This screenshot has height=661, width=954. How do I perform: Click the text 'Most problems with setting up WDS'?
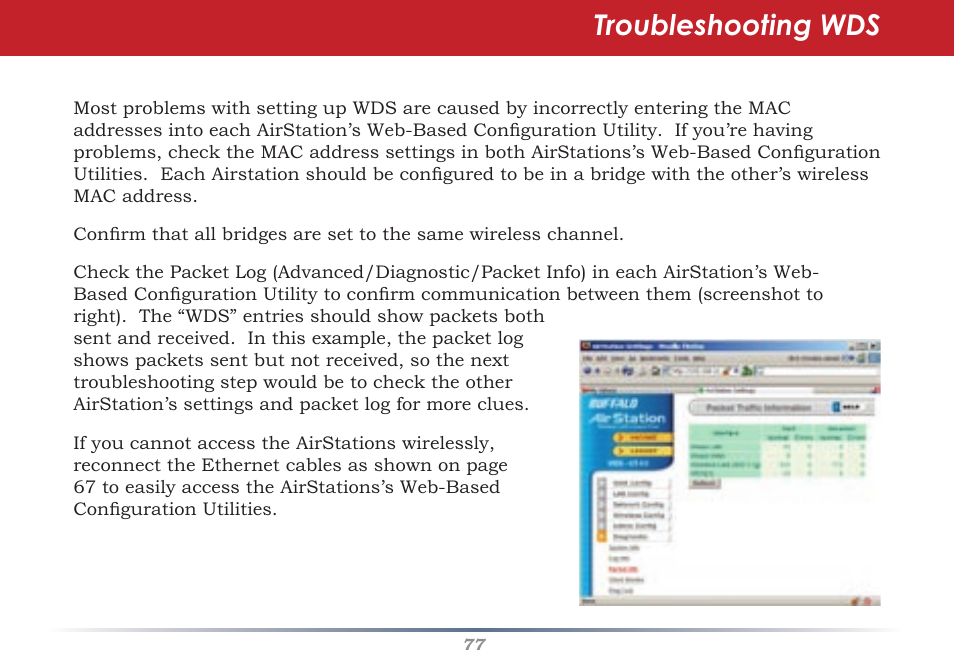[235, 108]
